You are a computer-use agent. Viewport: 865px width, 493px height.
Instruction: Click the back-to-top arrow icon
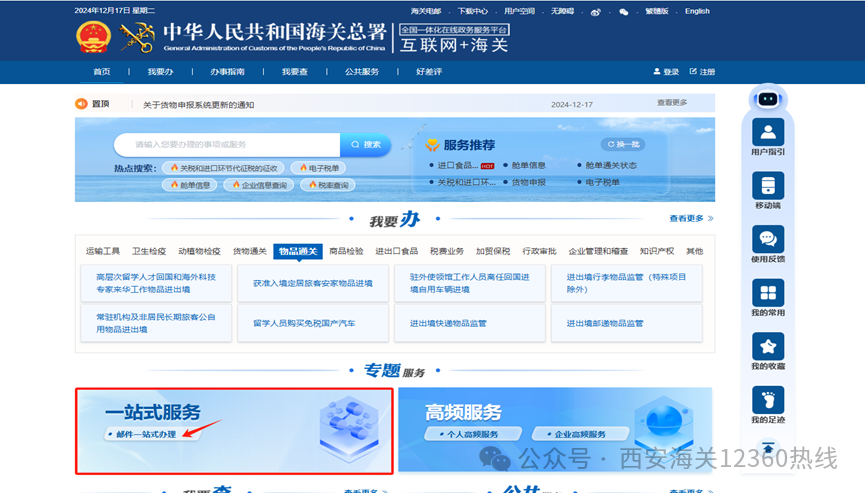pyautogui.click(x=768, y=446)
